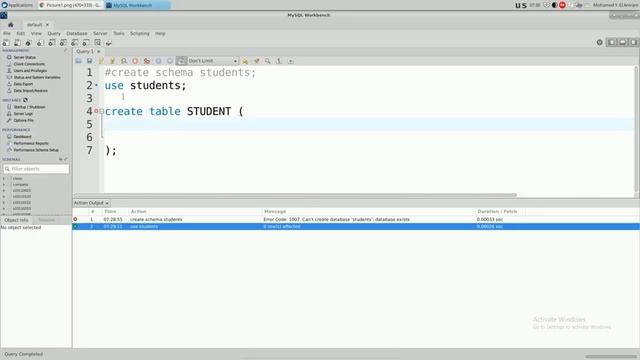Click the horizontal scrollbar of SQL editor

pos(296,195)
